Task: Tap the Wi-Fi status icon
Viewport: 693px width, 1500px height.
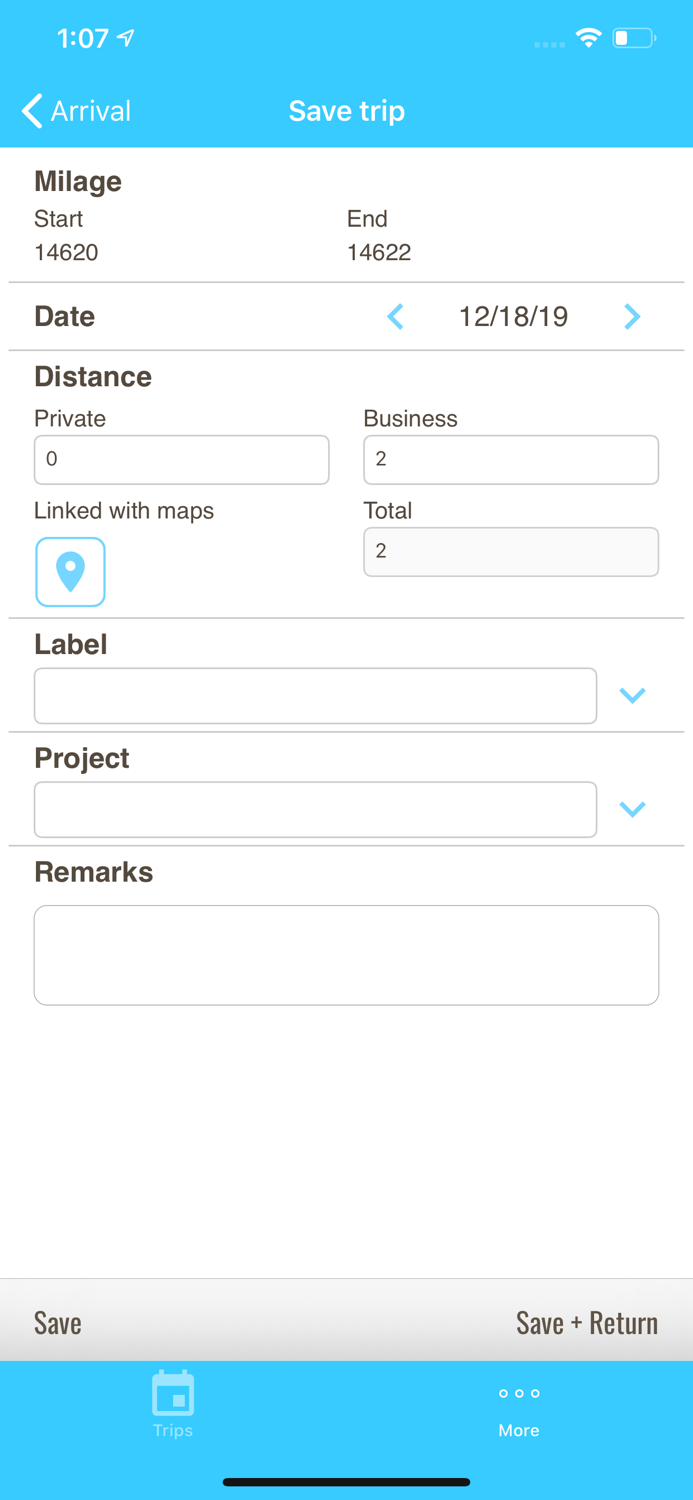Action: 588,39
